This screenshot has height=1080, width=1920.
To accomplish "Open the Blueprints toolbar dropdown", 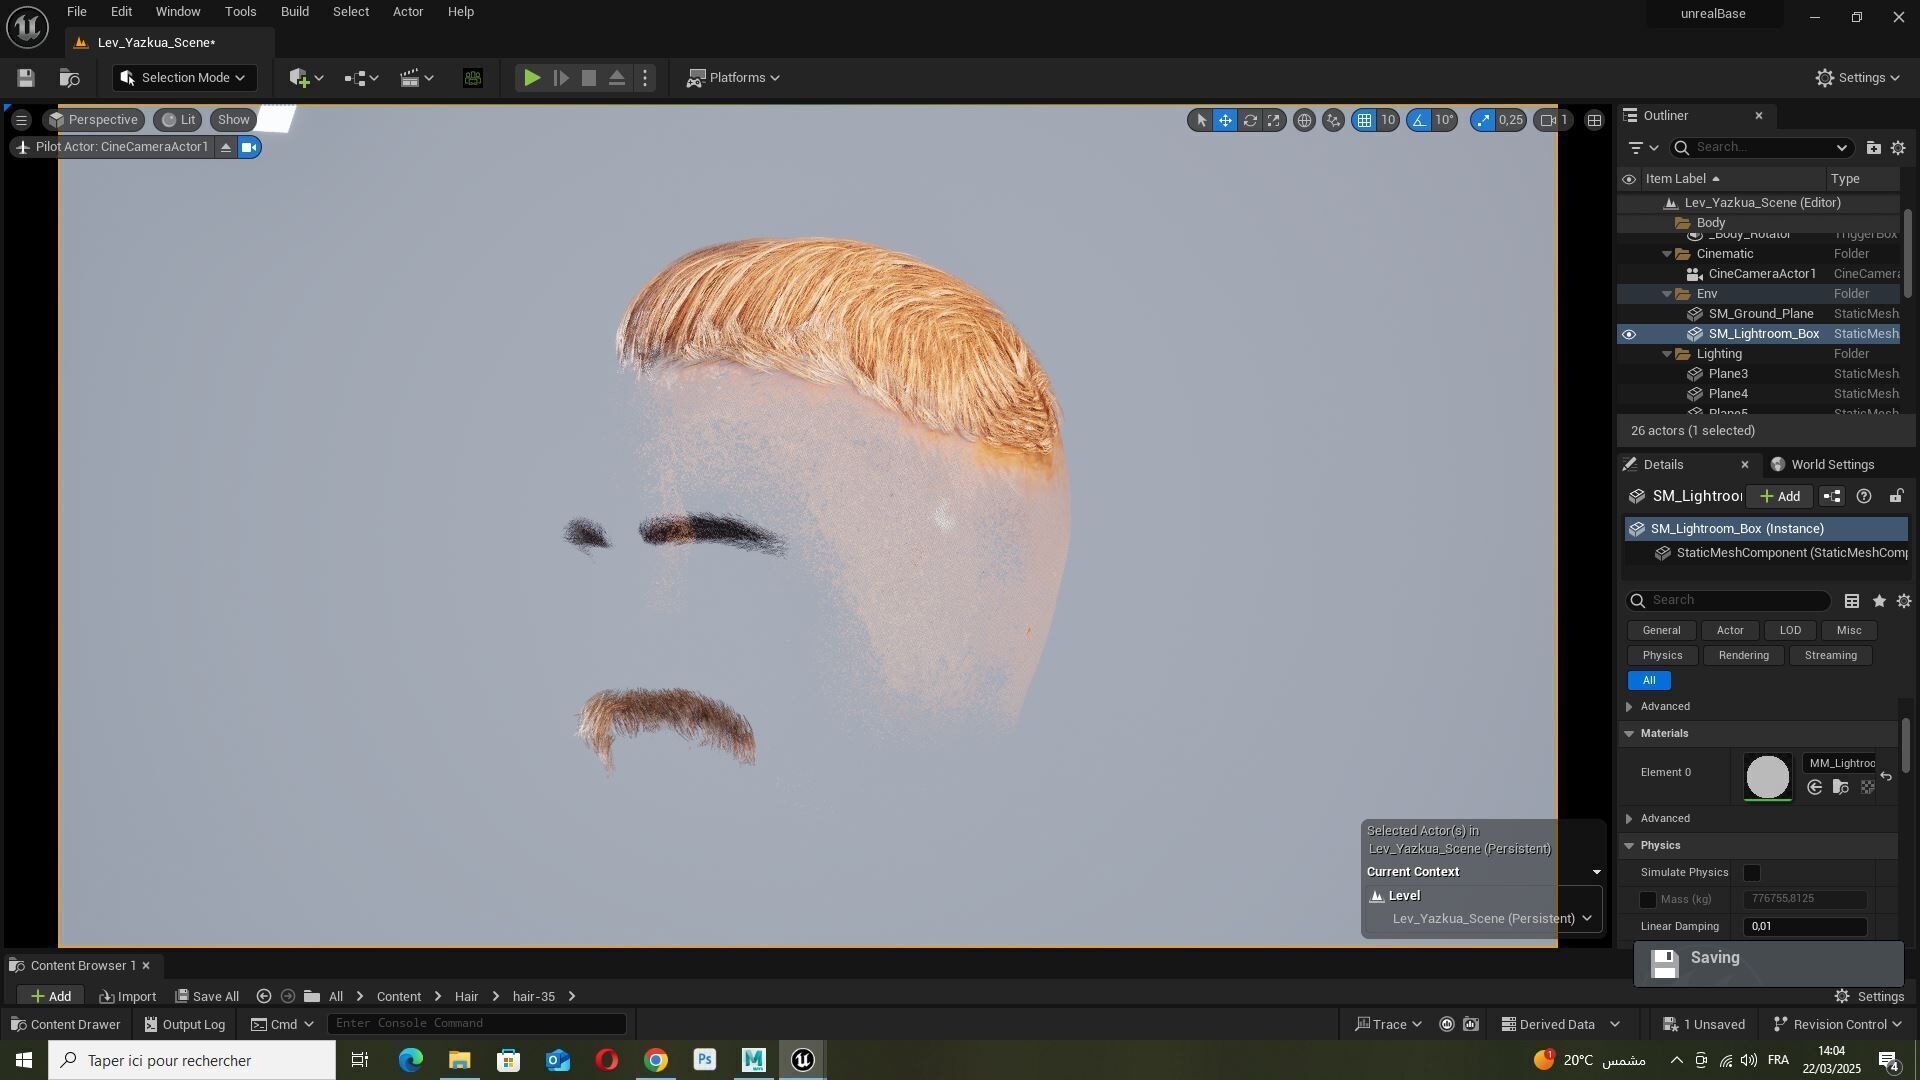I will [x=361, y=78].
